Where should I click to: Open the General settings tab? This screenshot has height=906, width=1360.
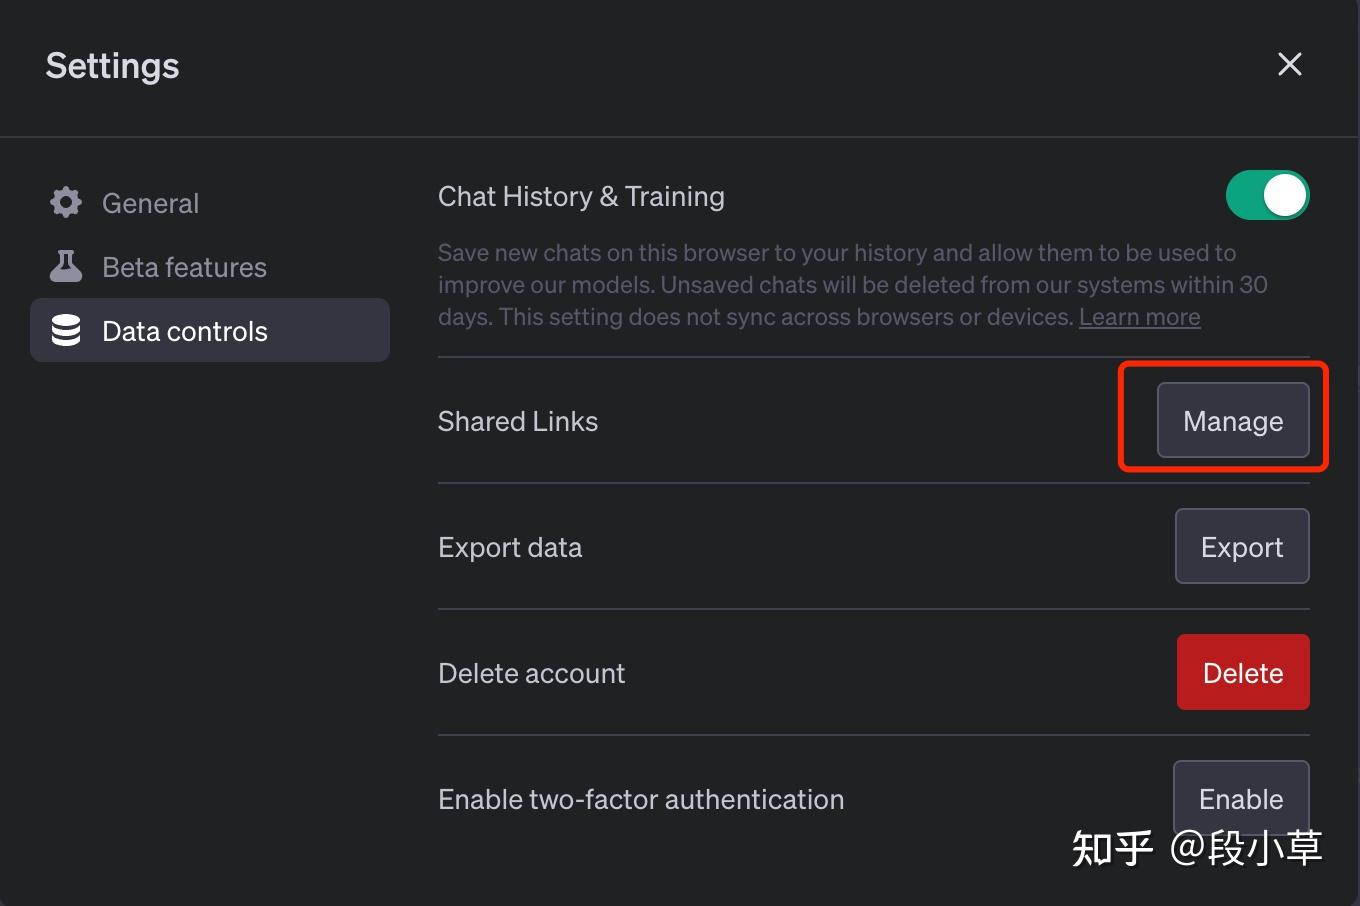point(150,203)
